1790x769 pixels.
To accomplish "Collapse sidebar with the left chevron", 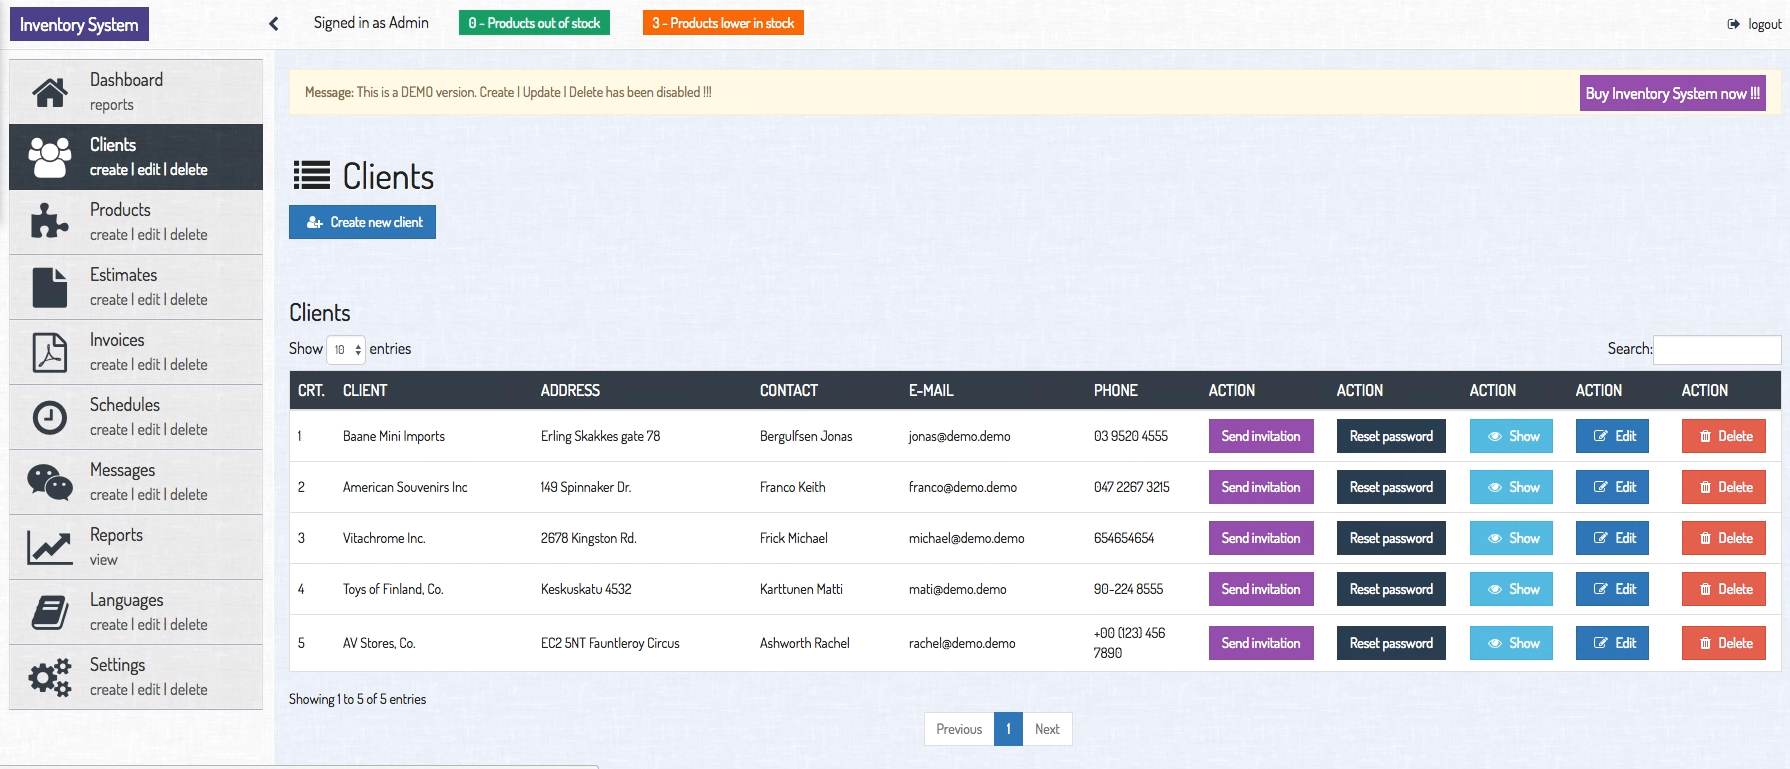I will point(274,24).
